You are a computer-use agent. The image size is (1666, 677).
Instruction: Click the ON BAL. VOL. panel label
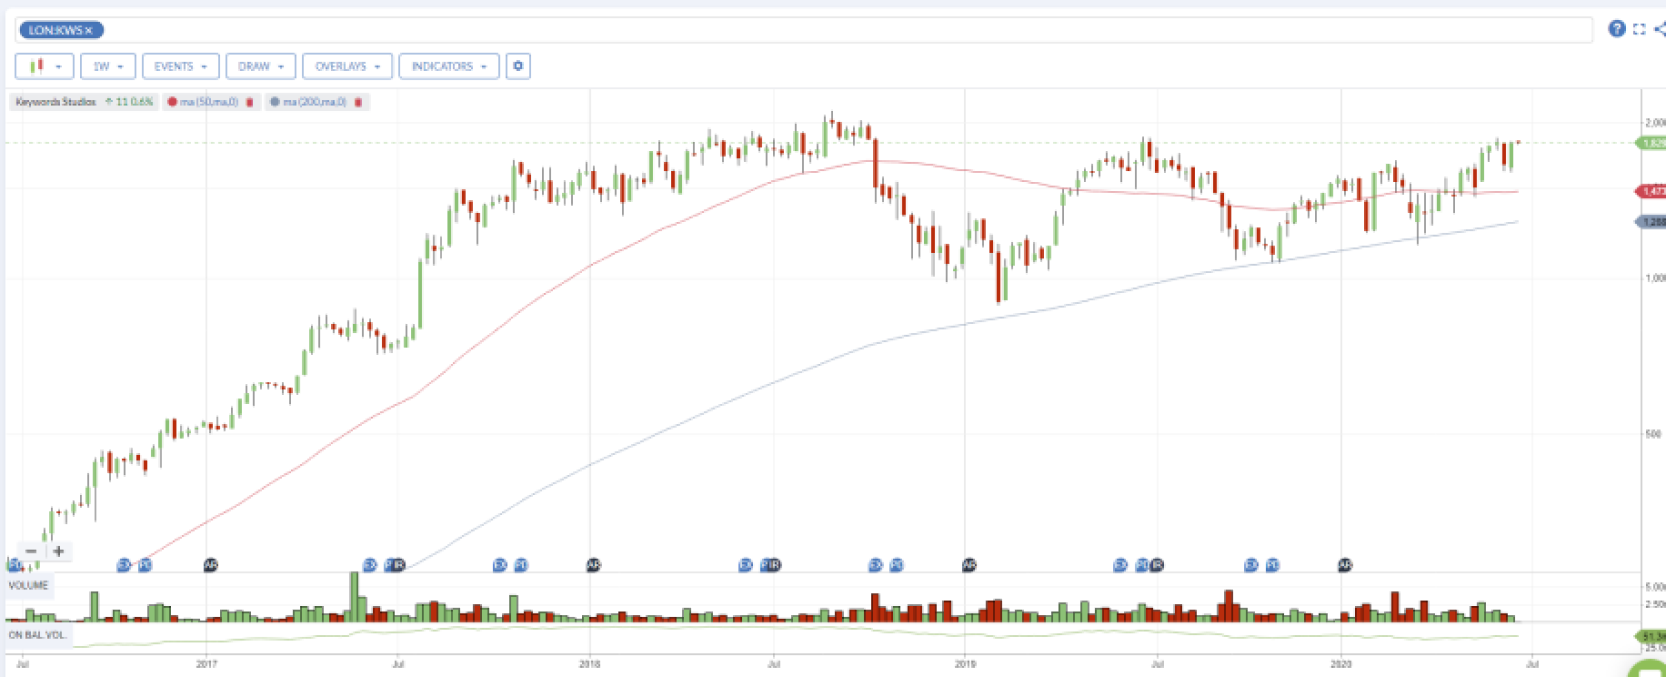coord(38,635)
